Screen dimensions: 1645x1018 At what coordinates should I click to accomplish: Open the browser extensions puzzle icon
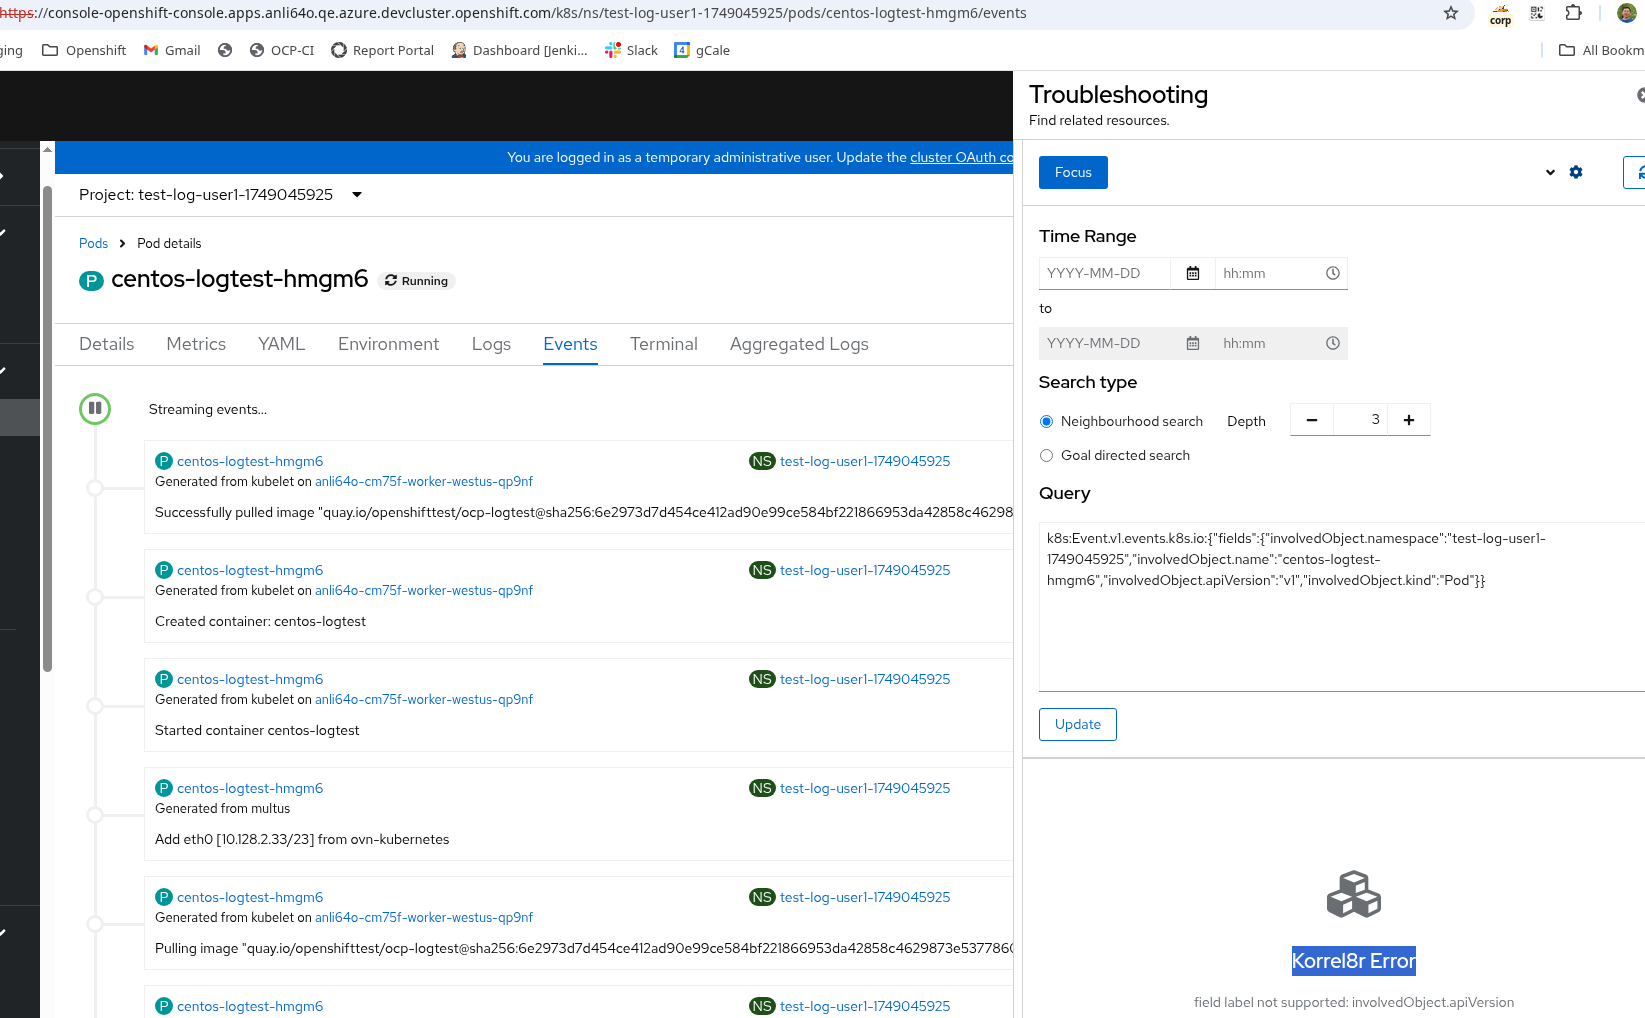pyautogui.click(x=1573, y=13)
